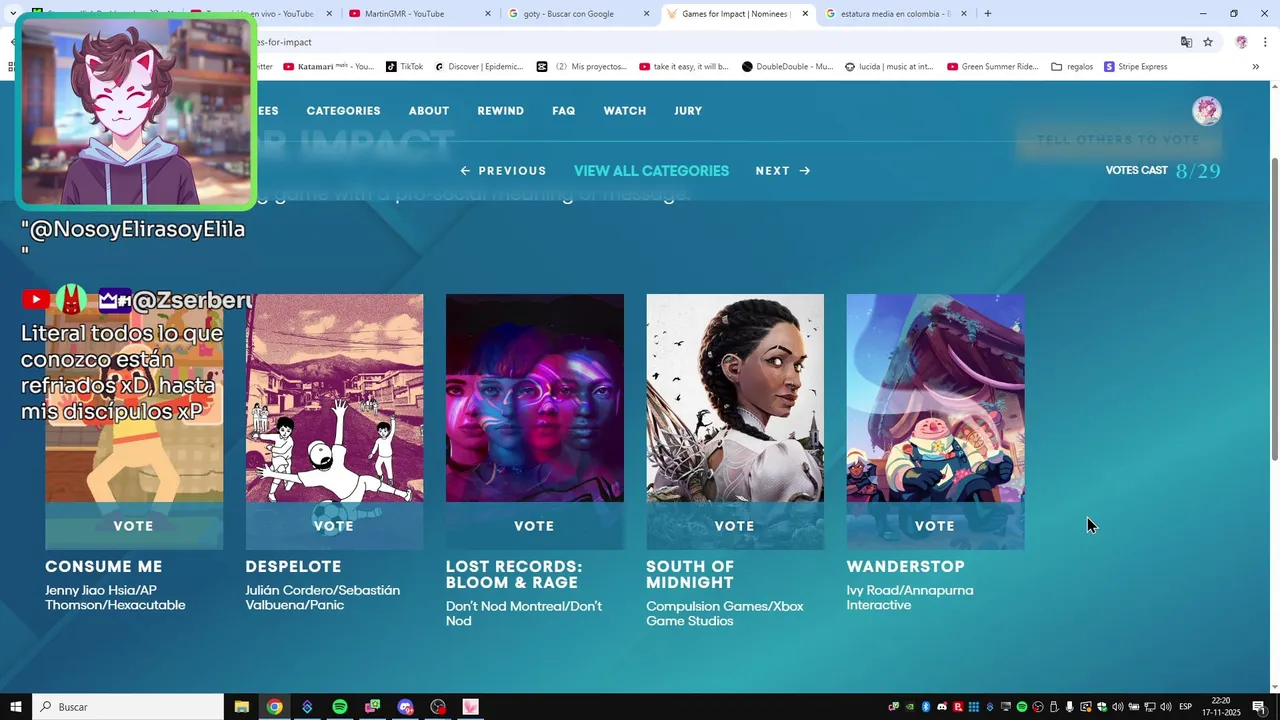Click the South of Midnight cover art
This screenshot has height=720, width=1280.
tap(735, 398)
